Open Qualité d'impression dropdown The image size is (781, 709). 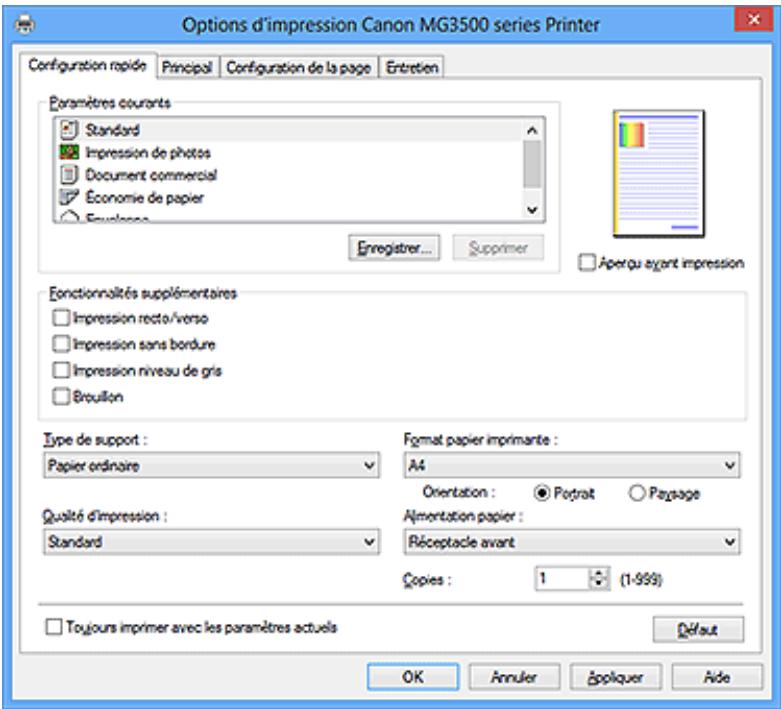[x=212, y=542]
